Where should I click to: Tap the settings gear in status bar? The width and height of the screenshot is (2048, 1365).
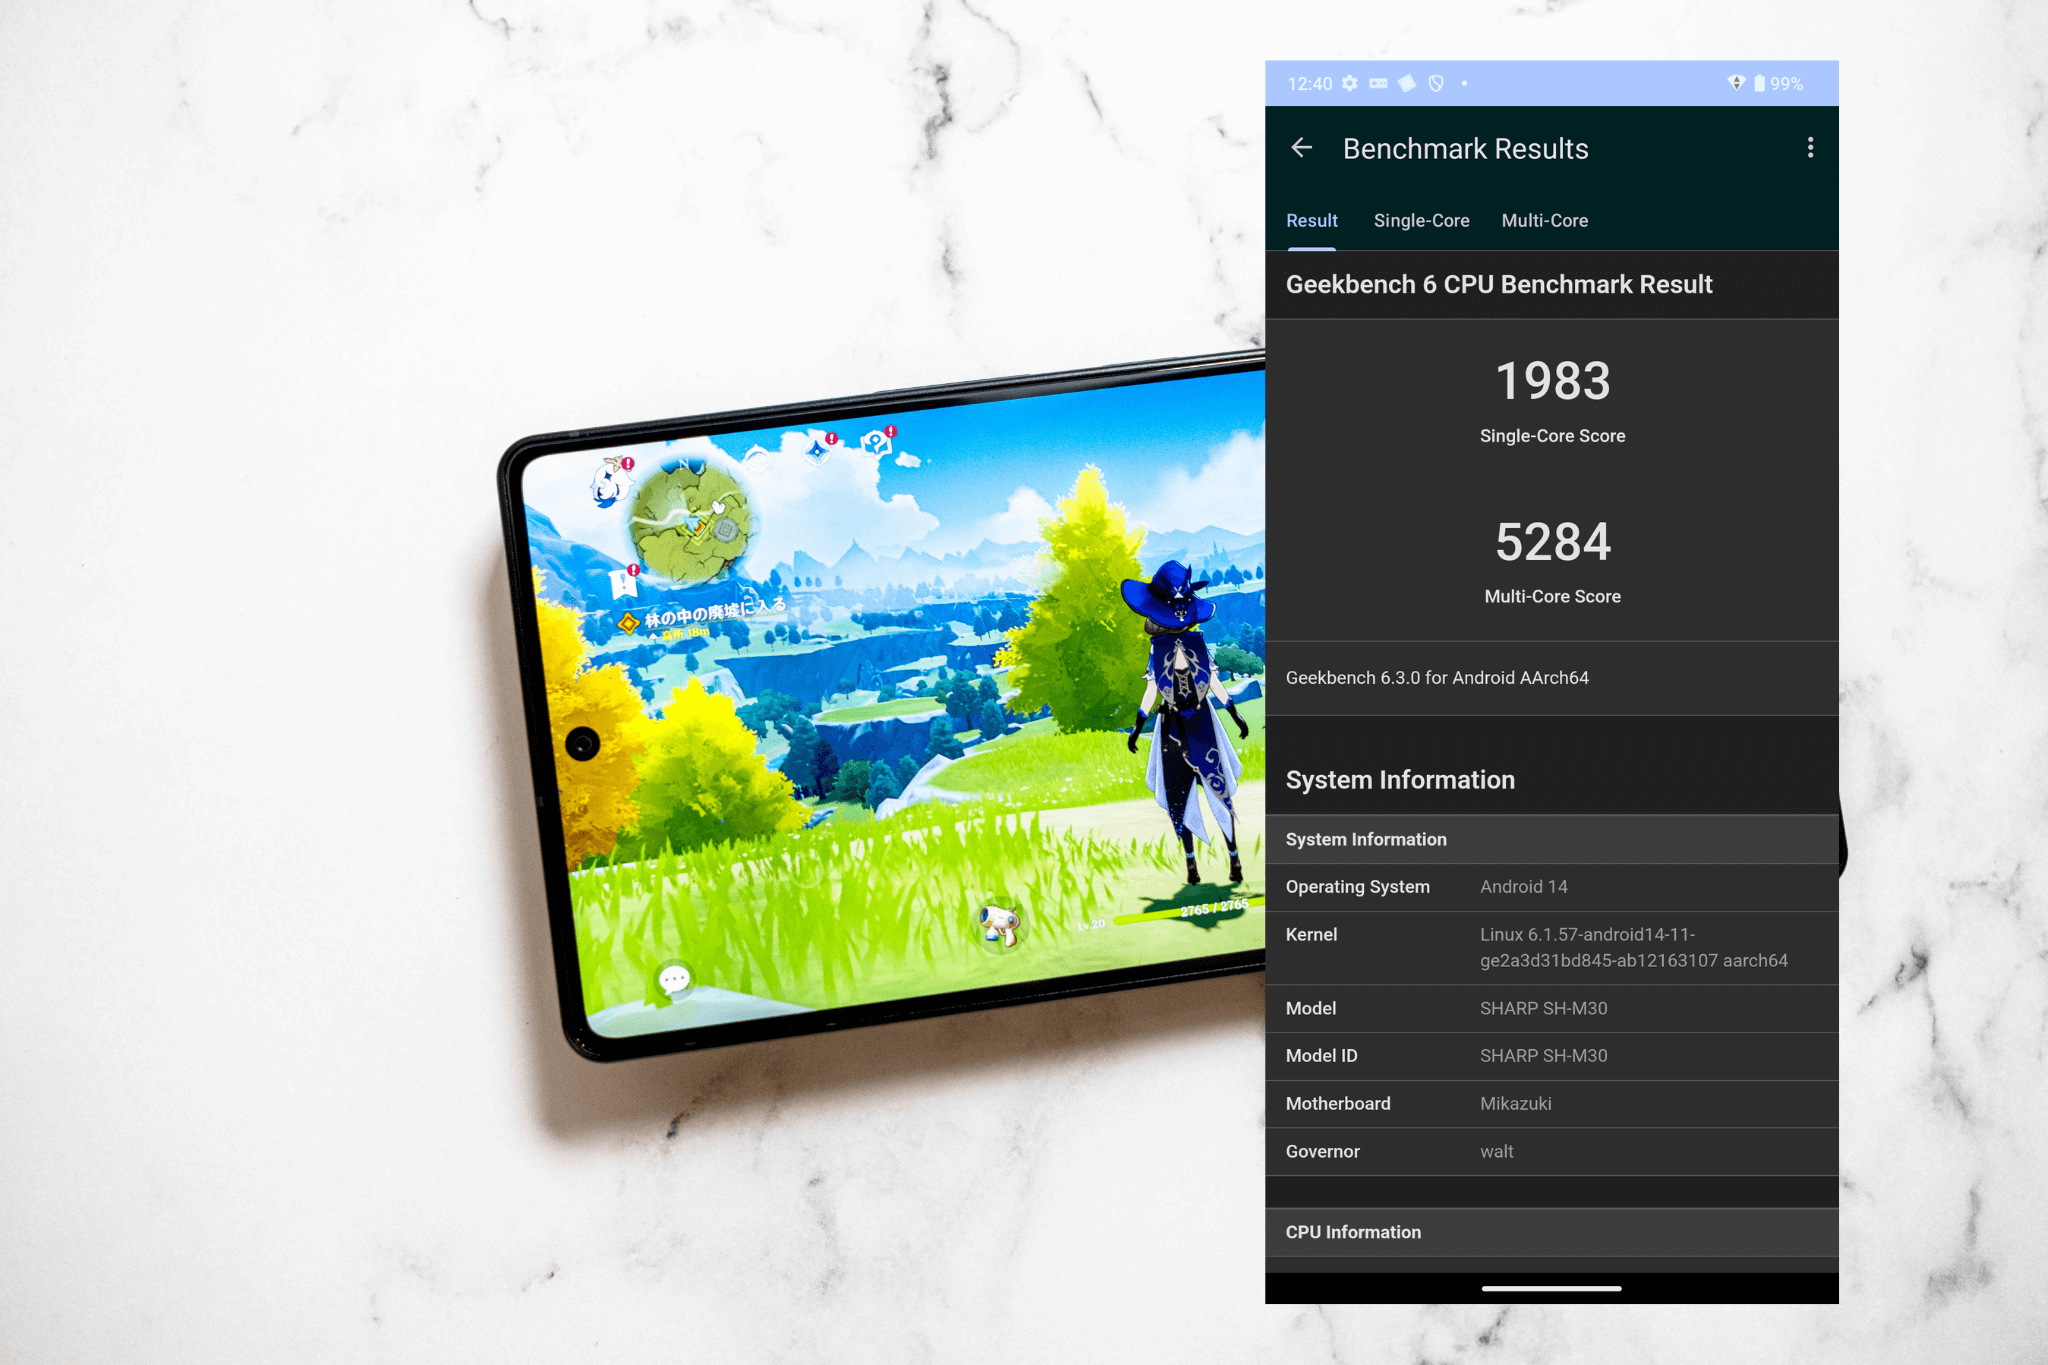point(1350,83)
